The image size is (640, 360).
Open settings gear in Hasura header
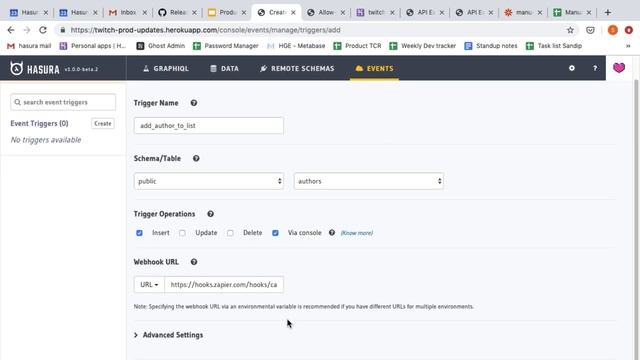[x=572, y=68]
